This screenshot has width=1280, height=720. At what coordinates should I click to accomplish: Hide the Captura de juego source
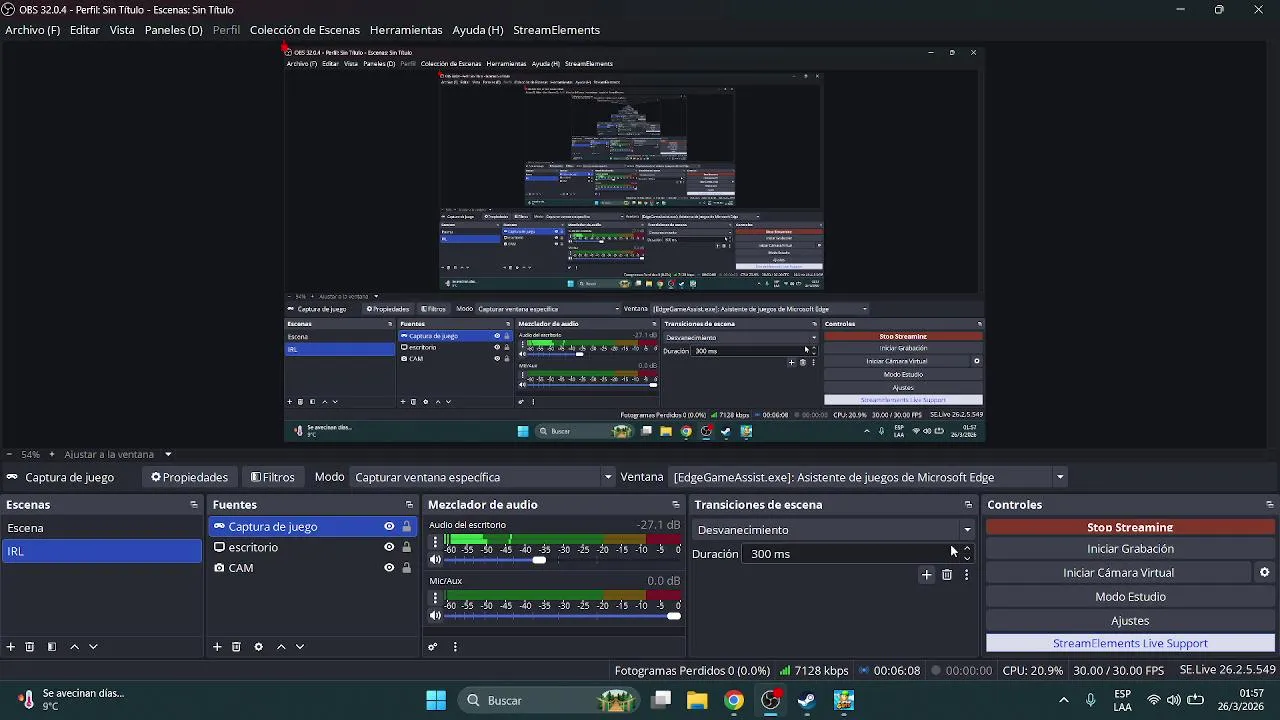click(389, 527)
